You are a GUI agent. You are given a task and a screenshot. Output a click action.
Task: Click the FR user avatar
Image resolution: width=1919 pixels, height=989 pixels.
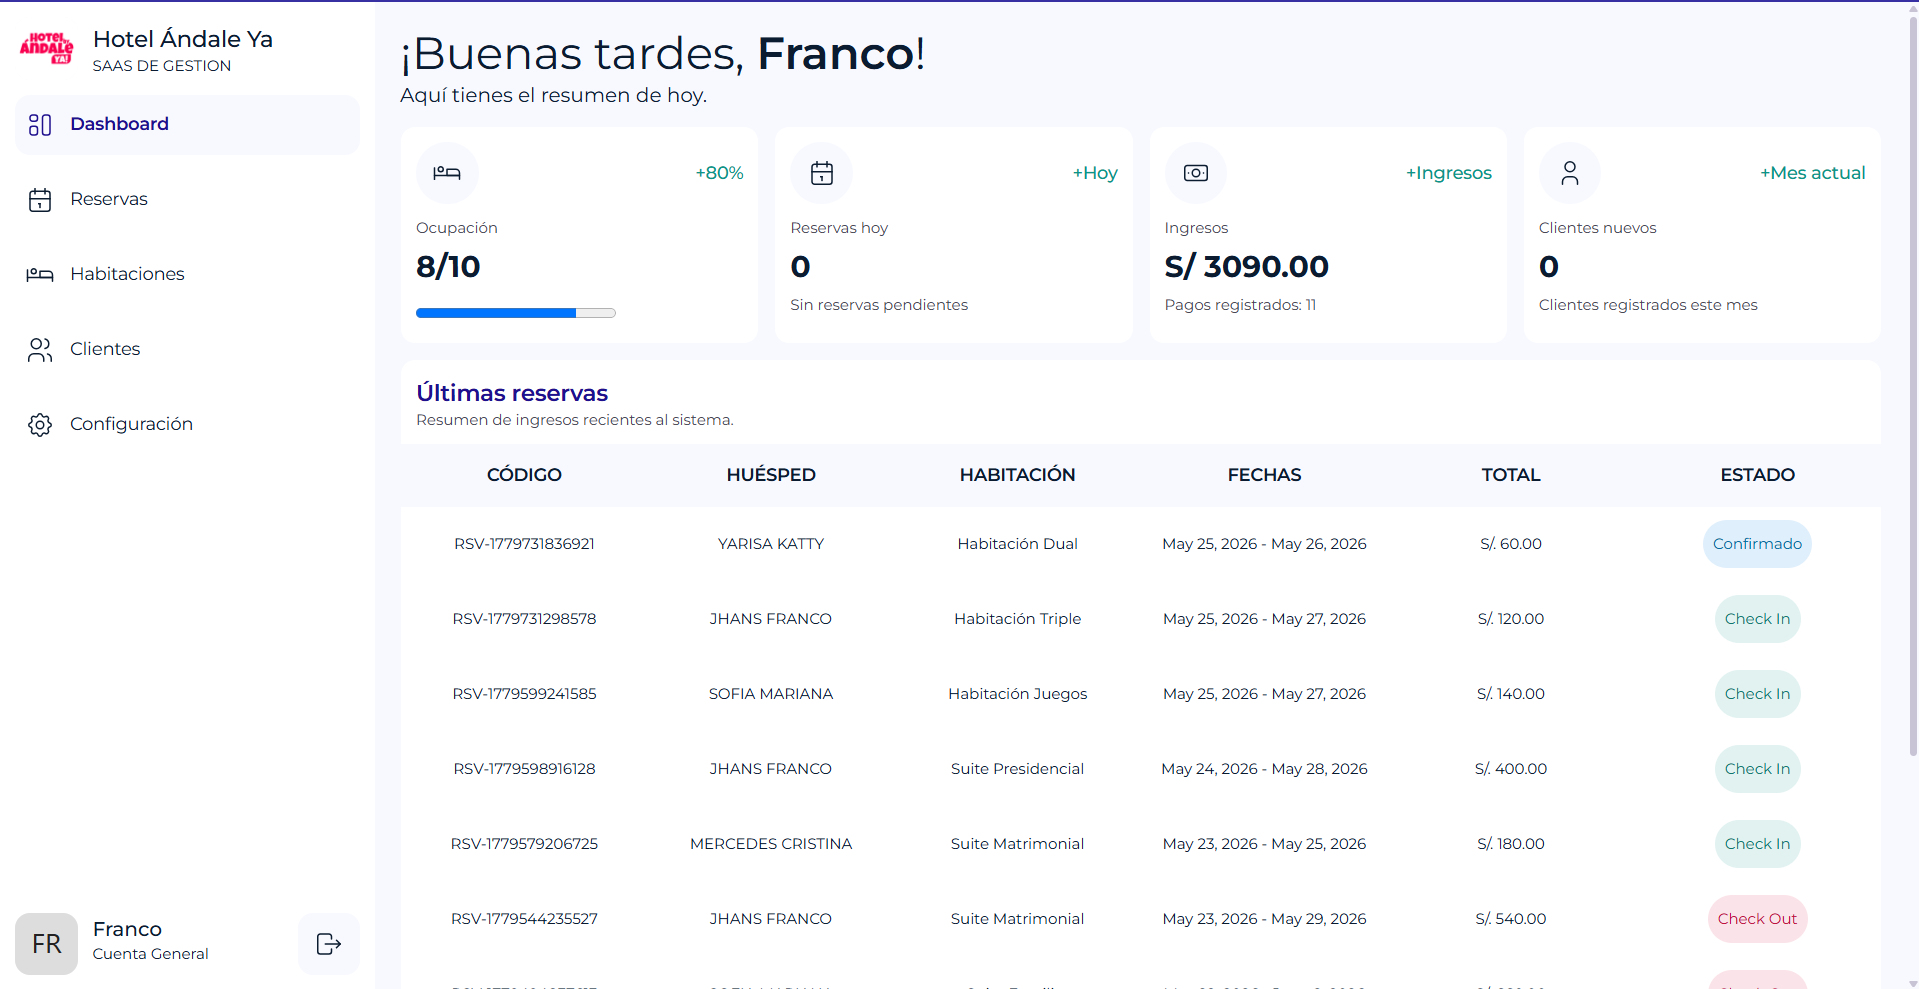(47, 944)
